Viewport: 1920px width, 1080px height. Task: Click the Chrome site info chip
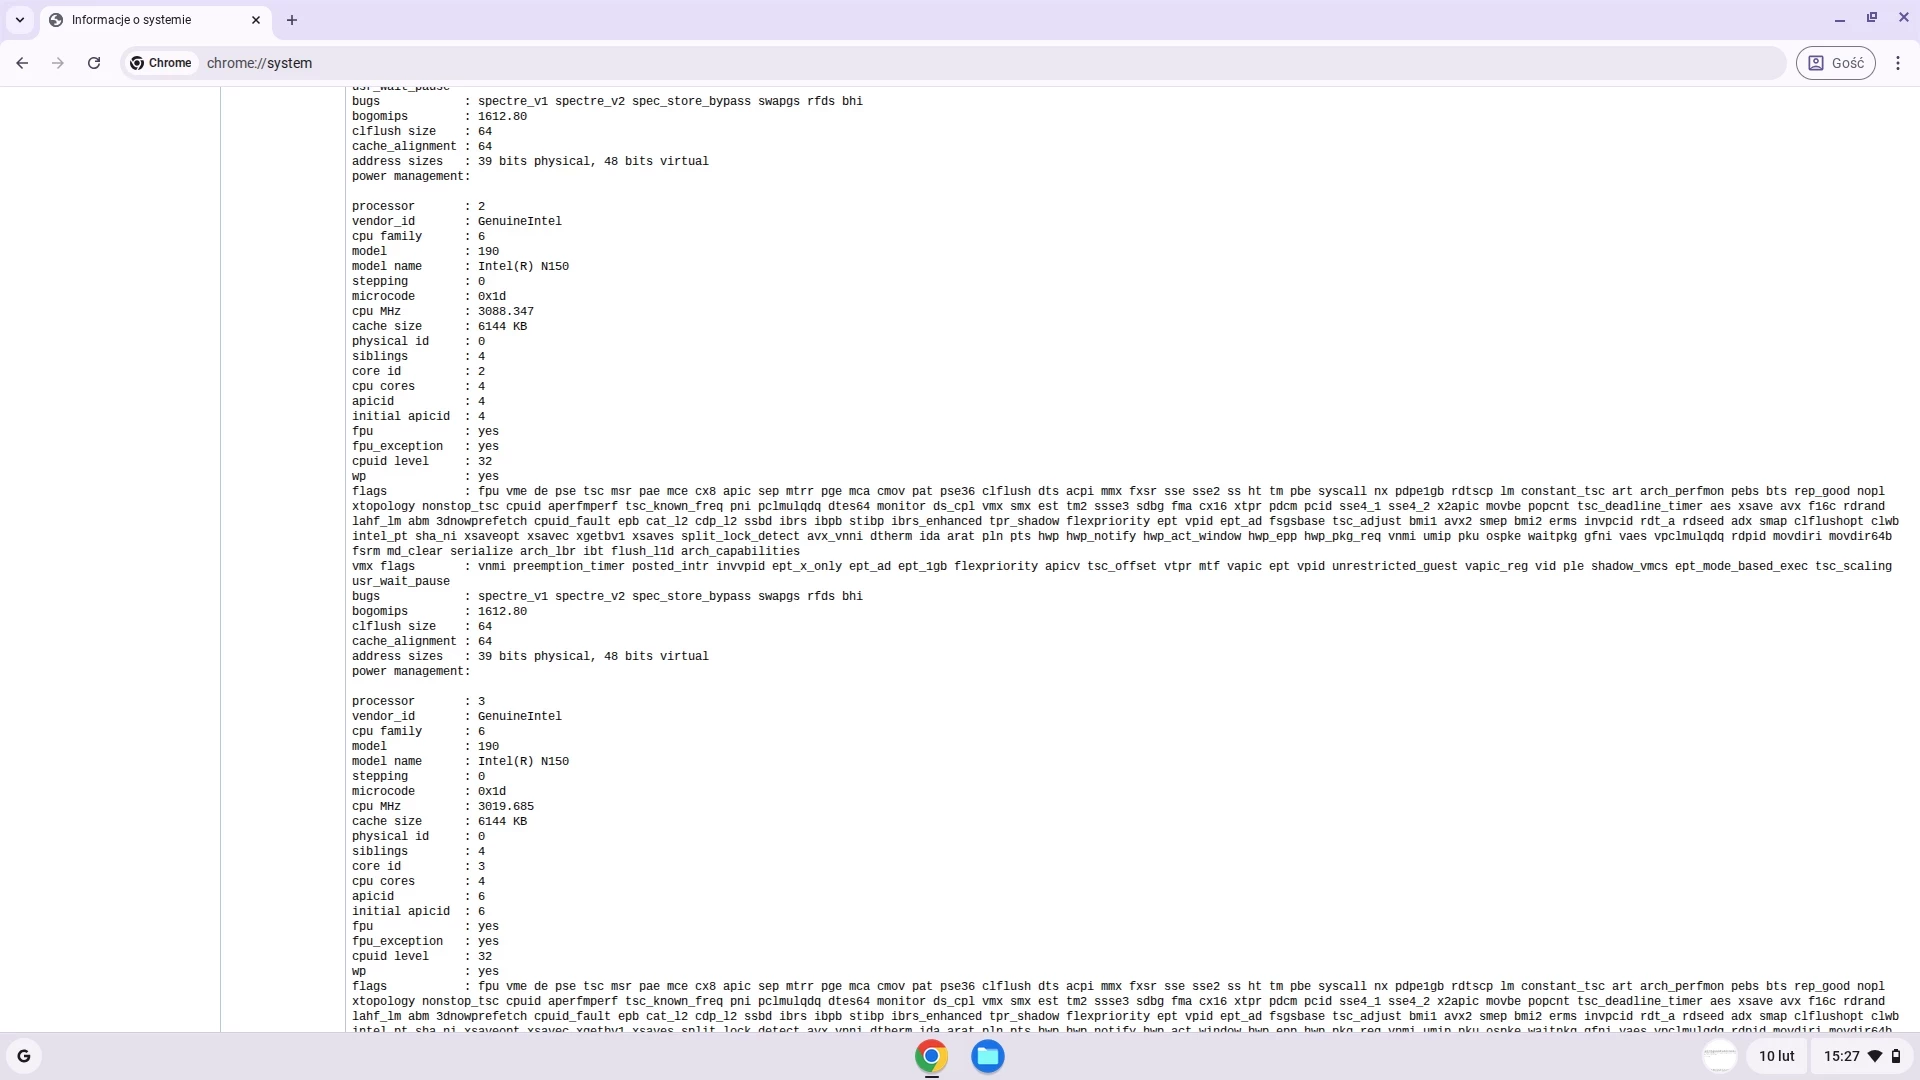[161, 63]
